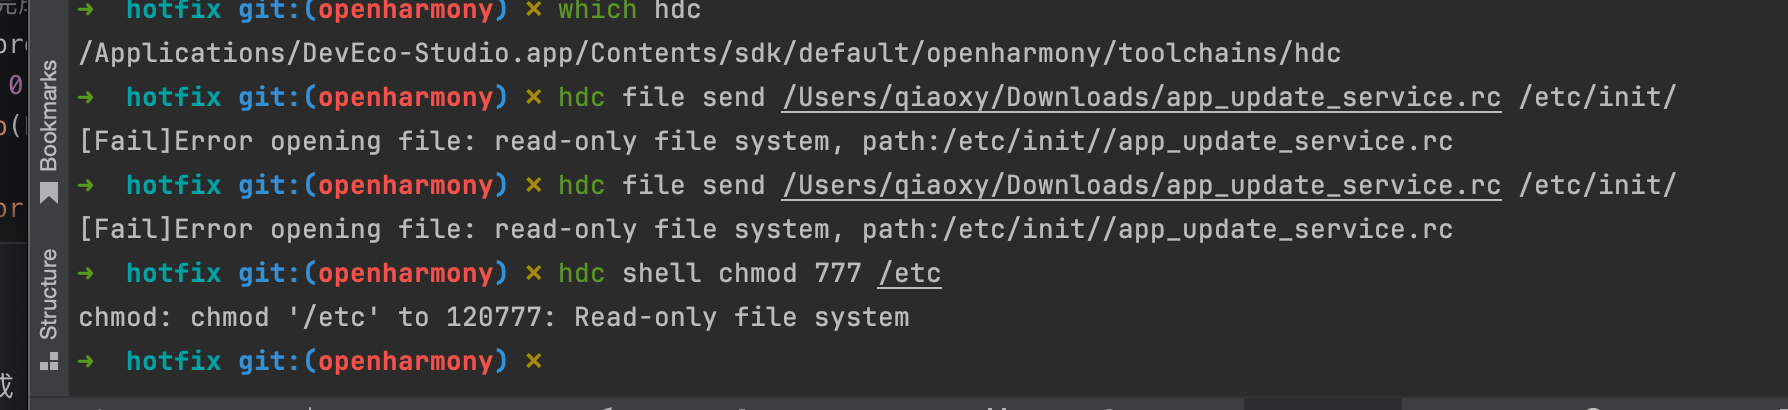Viewport: 1788px width, 410px height.
Task: Click the green arrow before the chmod command
Action: [x=86, y=273]
